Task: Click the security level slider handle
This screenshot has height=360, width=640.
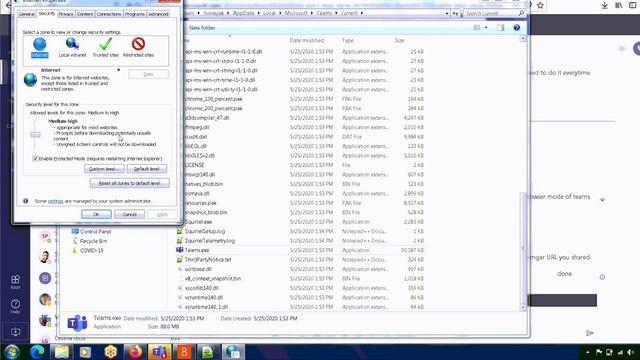Action: (36, 135)
